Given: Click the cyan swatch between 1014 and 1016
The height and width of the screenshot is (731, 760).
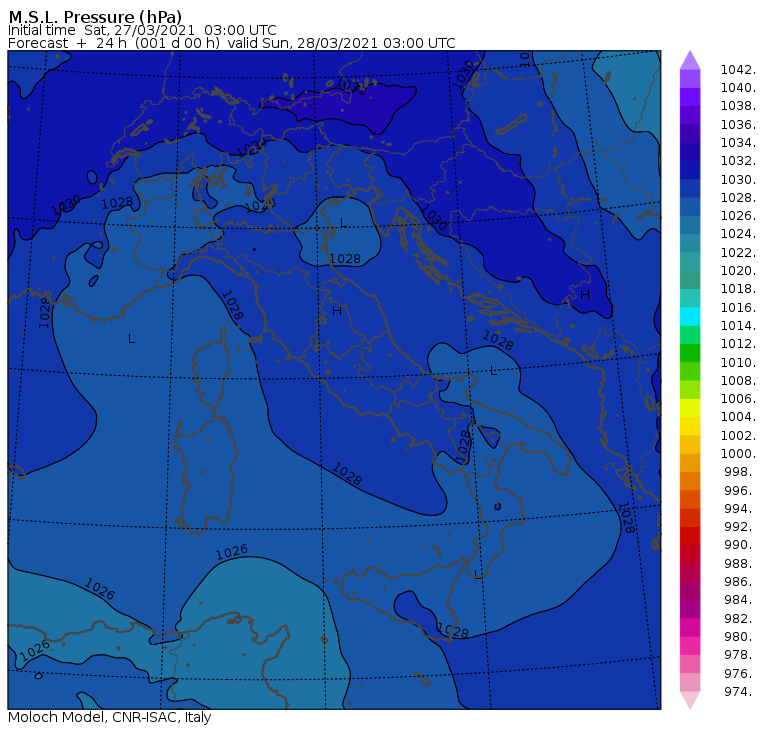Looking at the screenshot, I should pyautogui.click(x=690, y=317).
